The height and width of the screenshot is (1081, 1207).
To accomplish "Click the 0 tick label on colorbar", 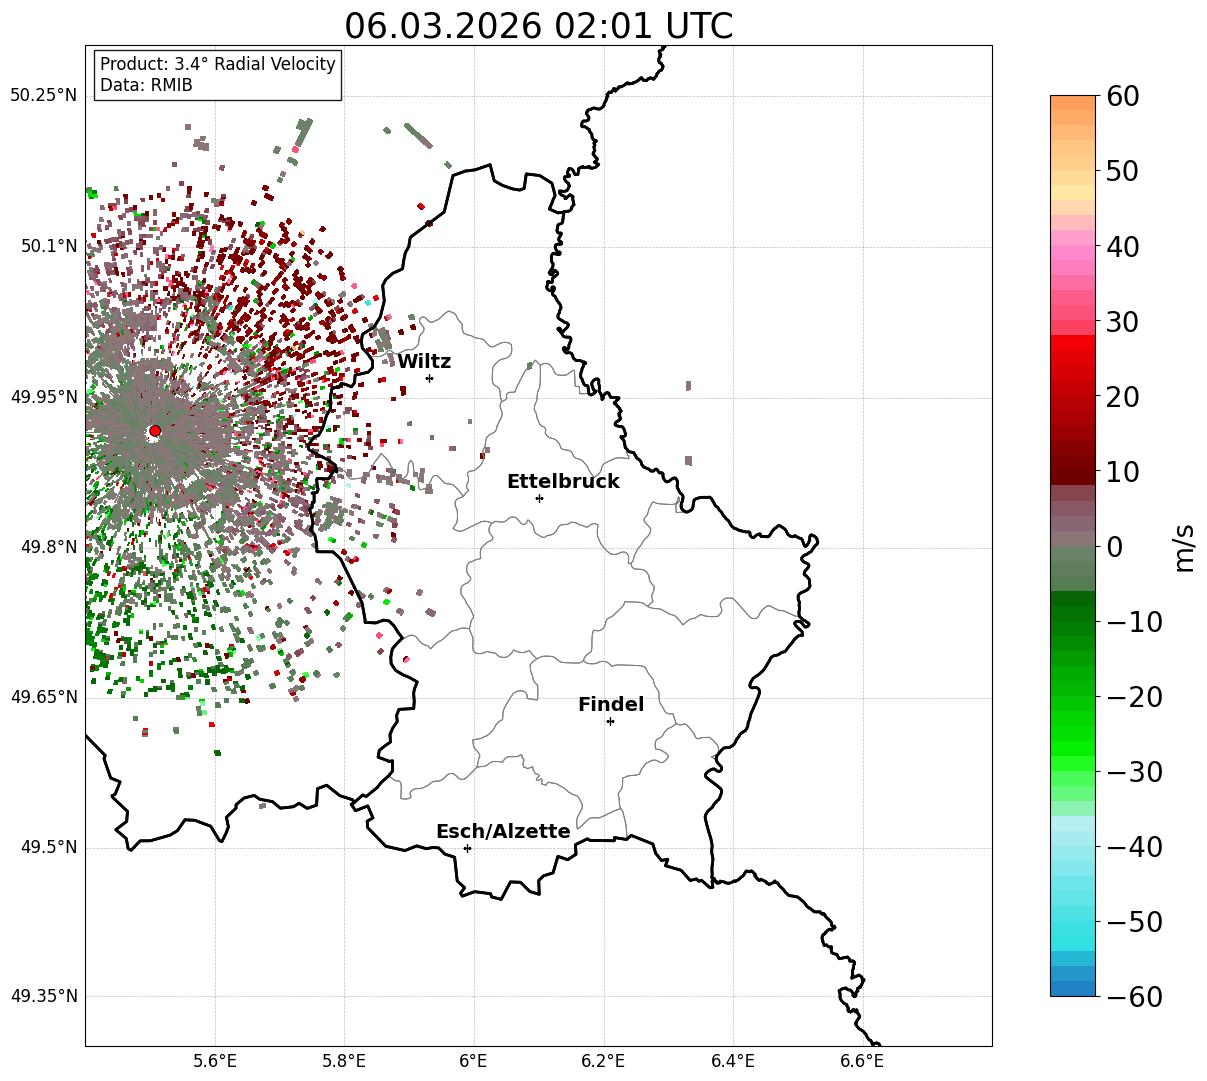I will coord(1115,547).
